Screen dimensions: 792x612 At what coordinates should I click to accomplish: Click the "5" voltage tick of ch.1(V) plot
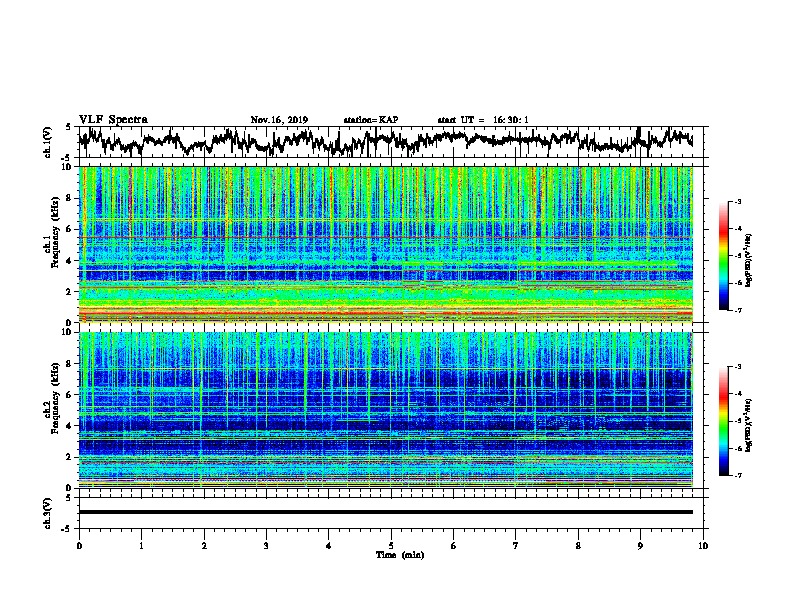(x=69, y=127)
